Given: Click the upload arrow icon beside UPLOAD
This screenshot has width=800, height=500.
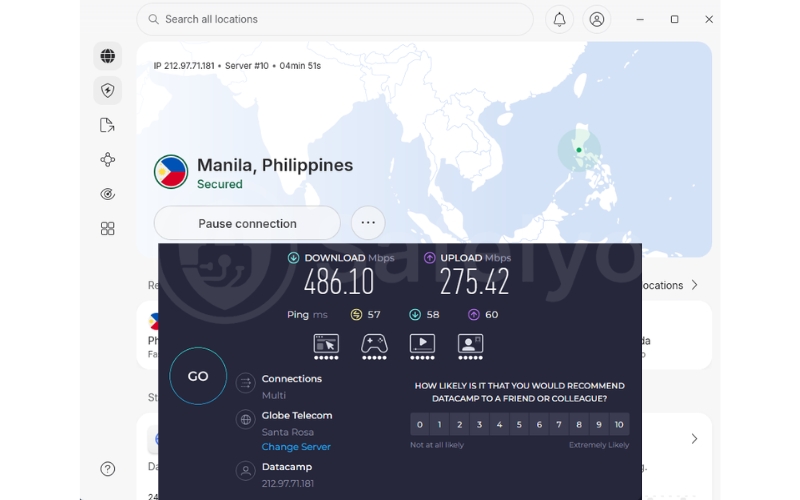Looking at the screenshot, I should (430, 258).
